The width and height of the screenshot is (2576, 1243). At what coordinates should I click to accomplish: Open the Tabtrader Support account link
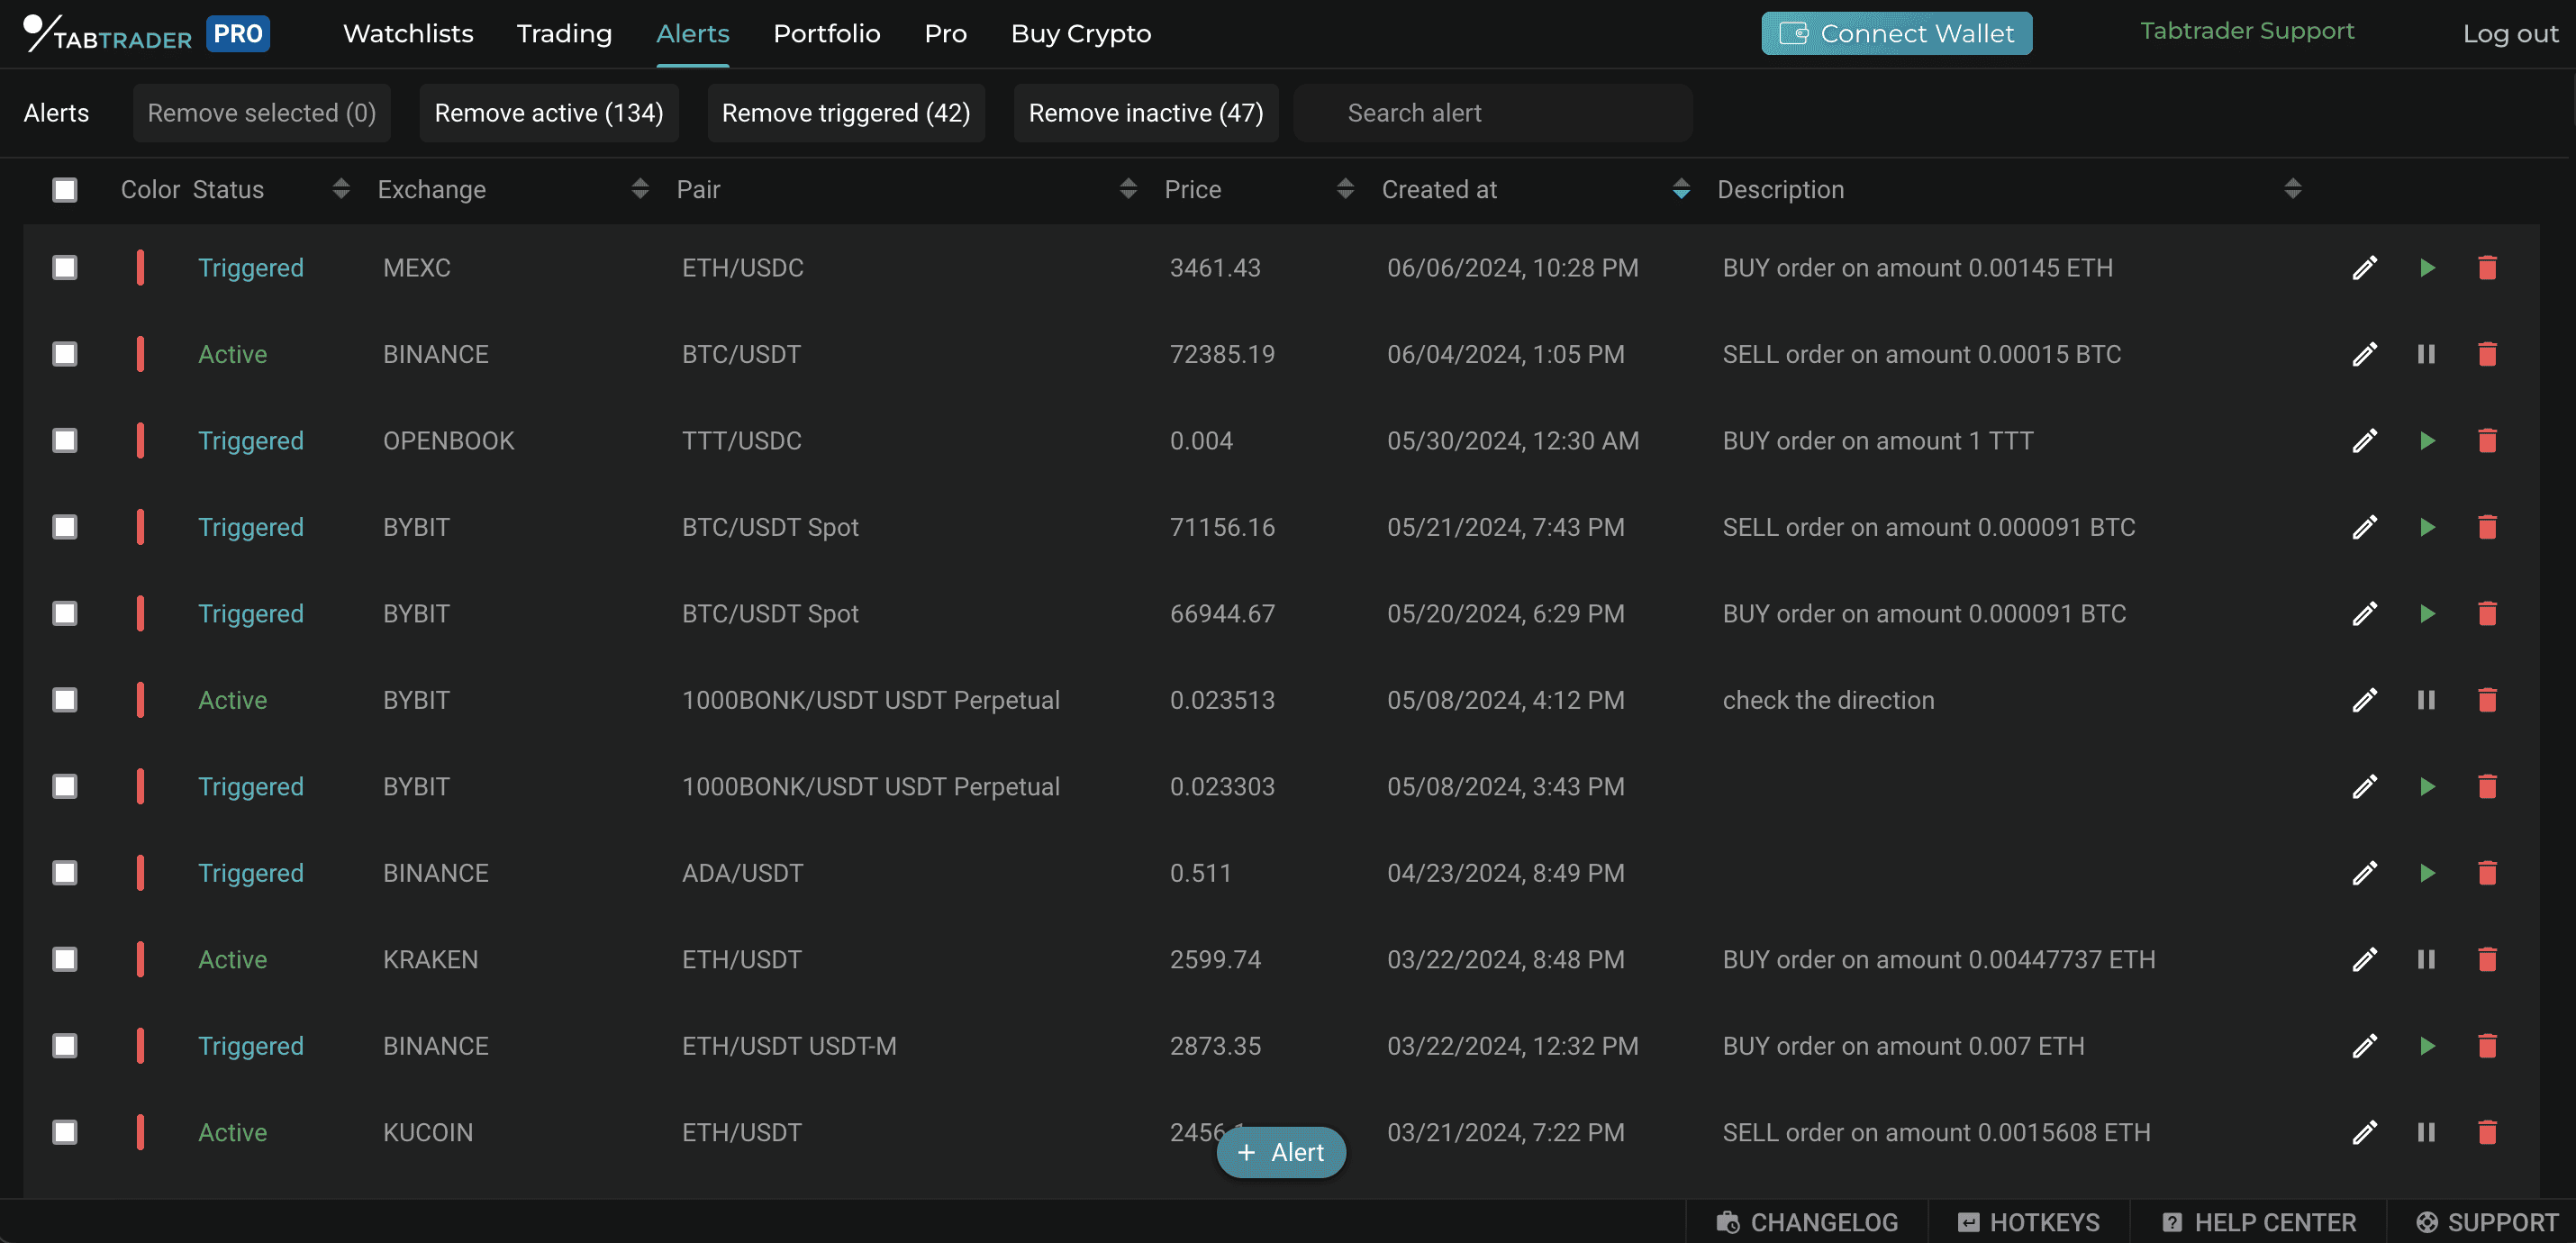(2247, 31)
